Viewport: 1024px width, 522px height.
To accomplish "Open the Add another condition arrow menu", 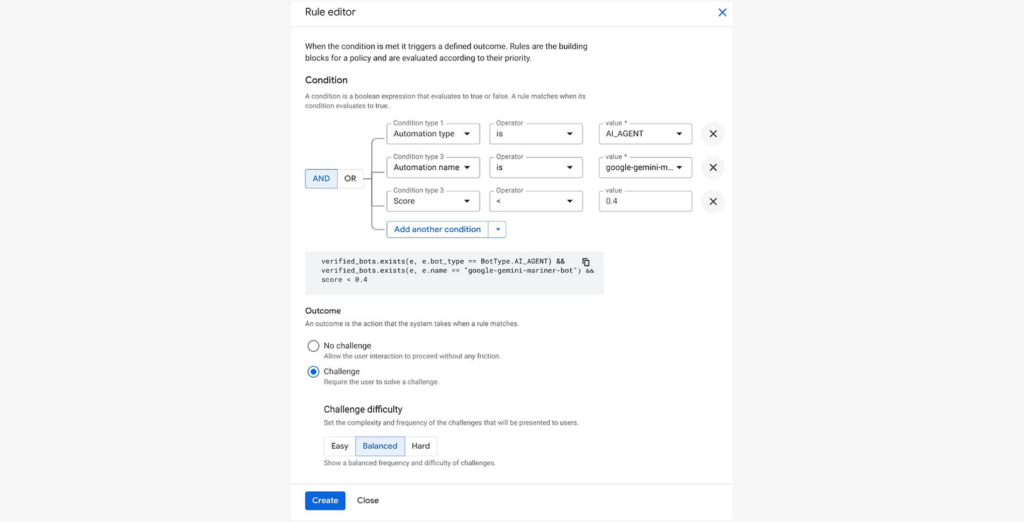I will (497, 229).
